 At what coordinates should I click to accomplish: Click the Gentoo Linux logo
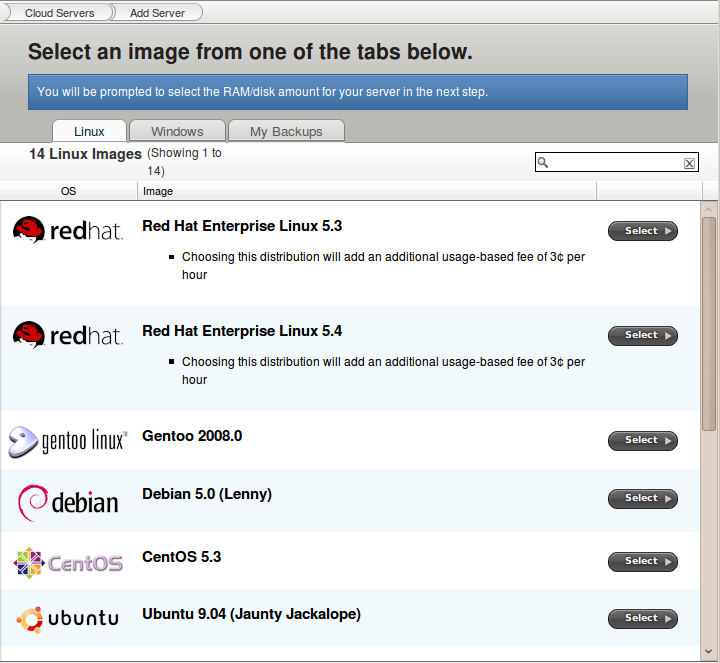point(68,442)
